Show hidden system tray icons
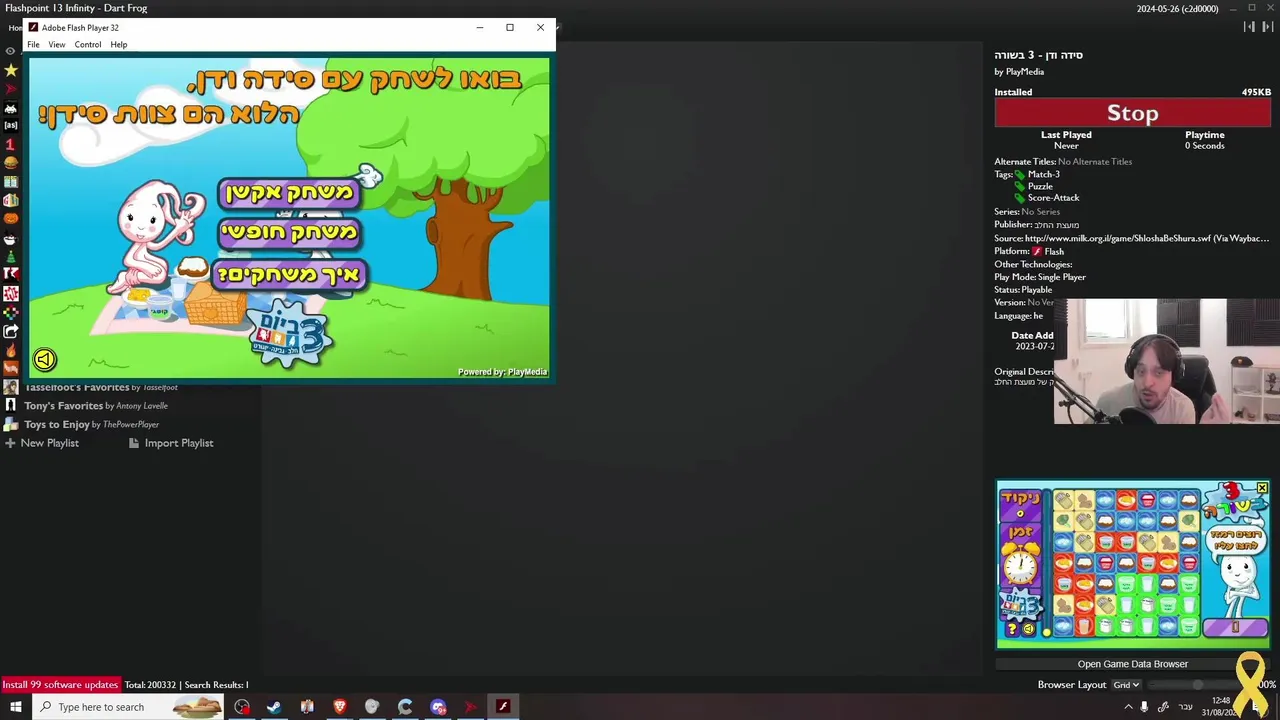Image resolution: width=1280 pixels, height=720 pixels. pyautogui.click(x=1128, y=707)
